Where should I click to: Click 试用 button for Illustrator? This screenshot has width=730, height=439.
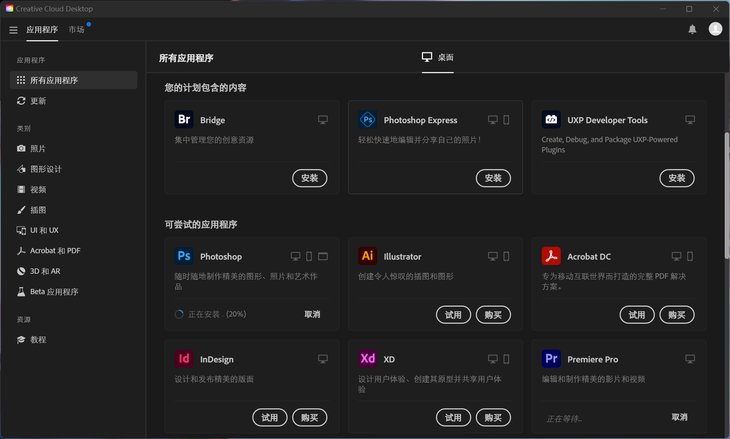point(453,315)
